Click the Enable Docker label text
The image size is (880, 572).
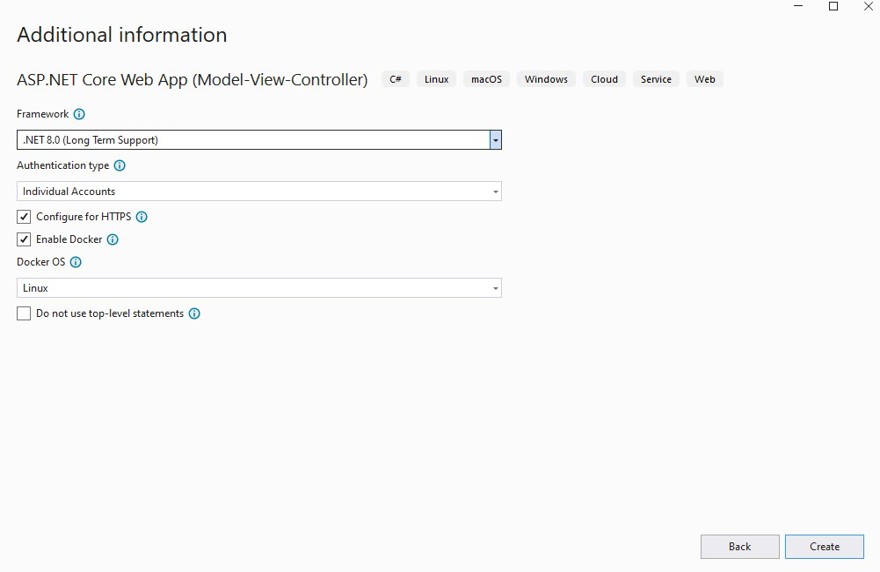click(x=69, y=240)
